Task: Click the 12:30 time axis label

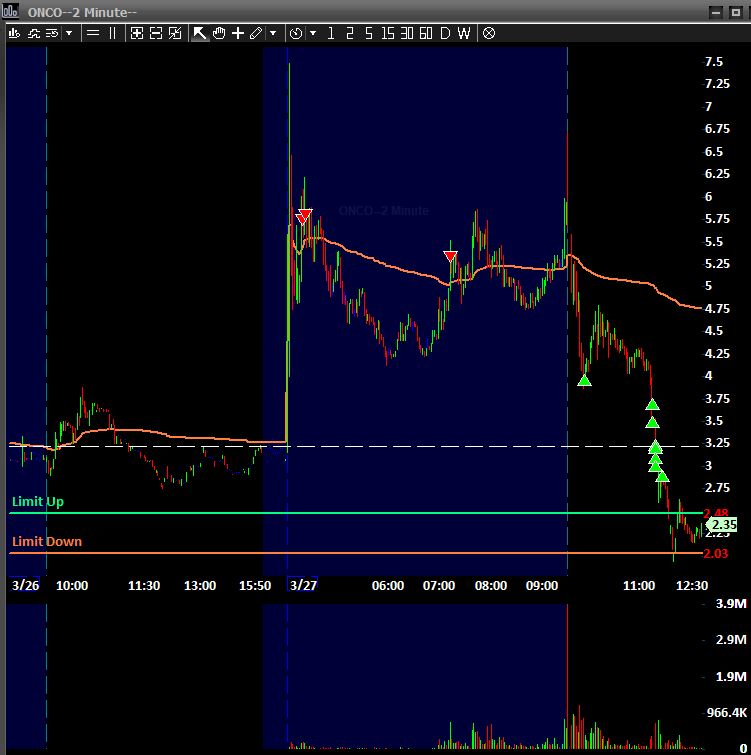Action: (x=692, y=586)
